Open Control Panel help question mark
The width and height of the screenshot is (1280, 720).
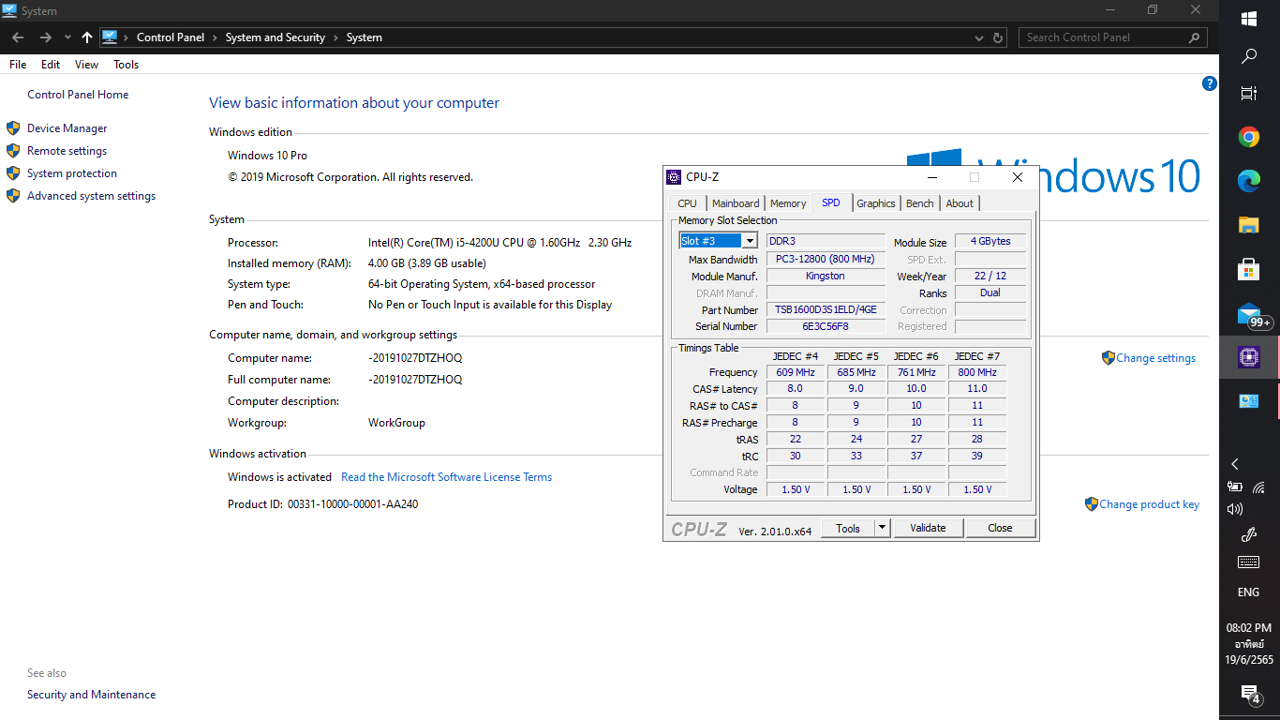coord(1209,84)
